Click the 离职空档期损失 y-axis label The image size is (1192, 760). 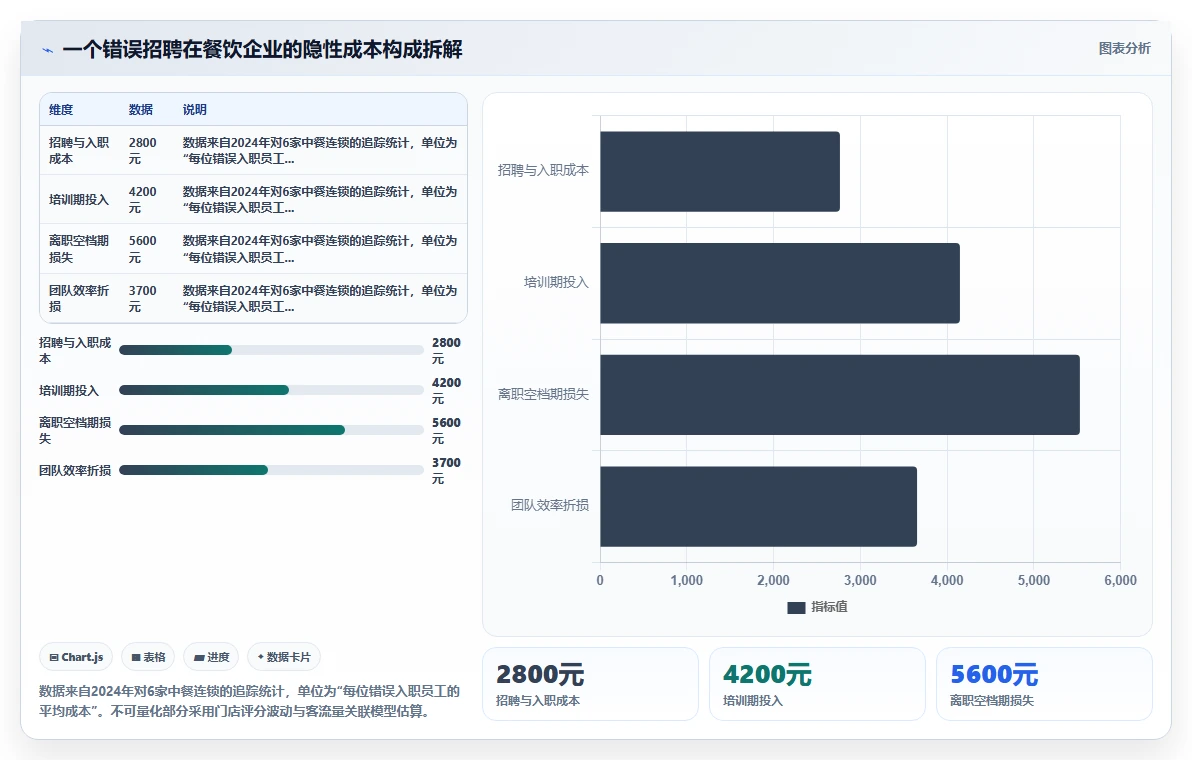(x=543, y=394)
